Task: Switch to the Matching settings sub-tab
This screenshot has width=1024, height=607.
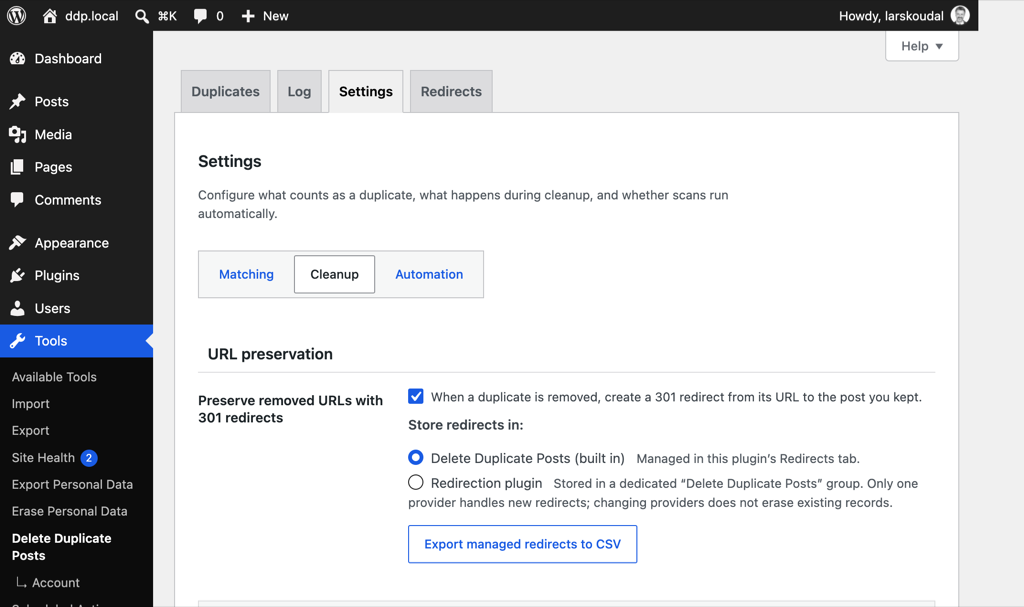Action: click(x=246, y=274)
